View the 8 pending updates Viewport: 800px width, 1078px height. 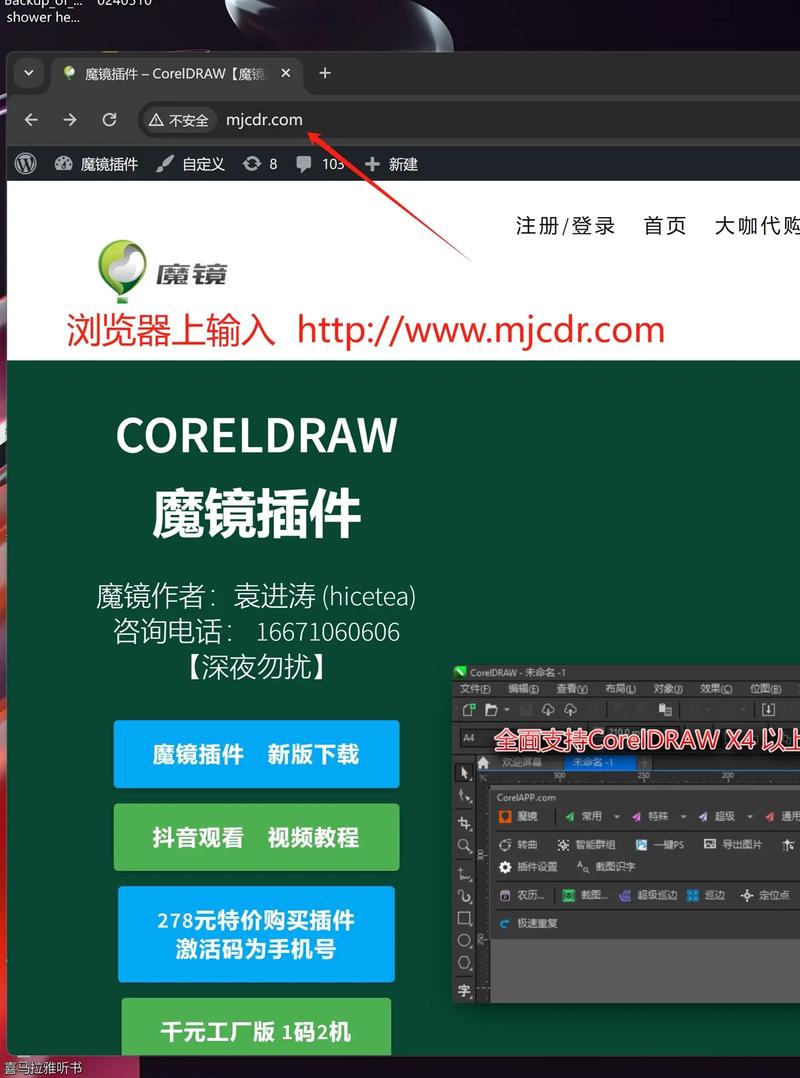pos(260,164)
